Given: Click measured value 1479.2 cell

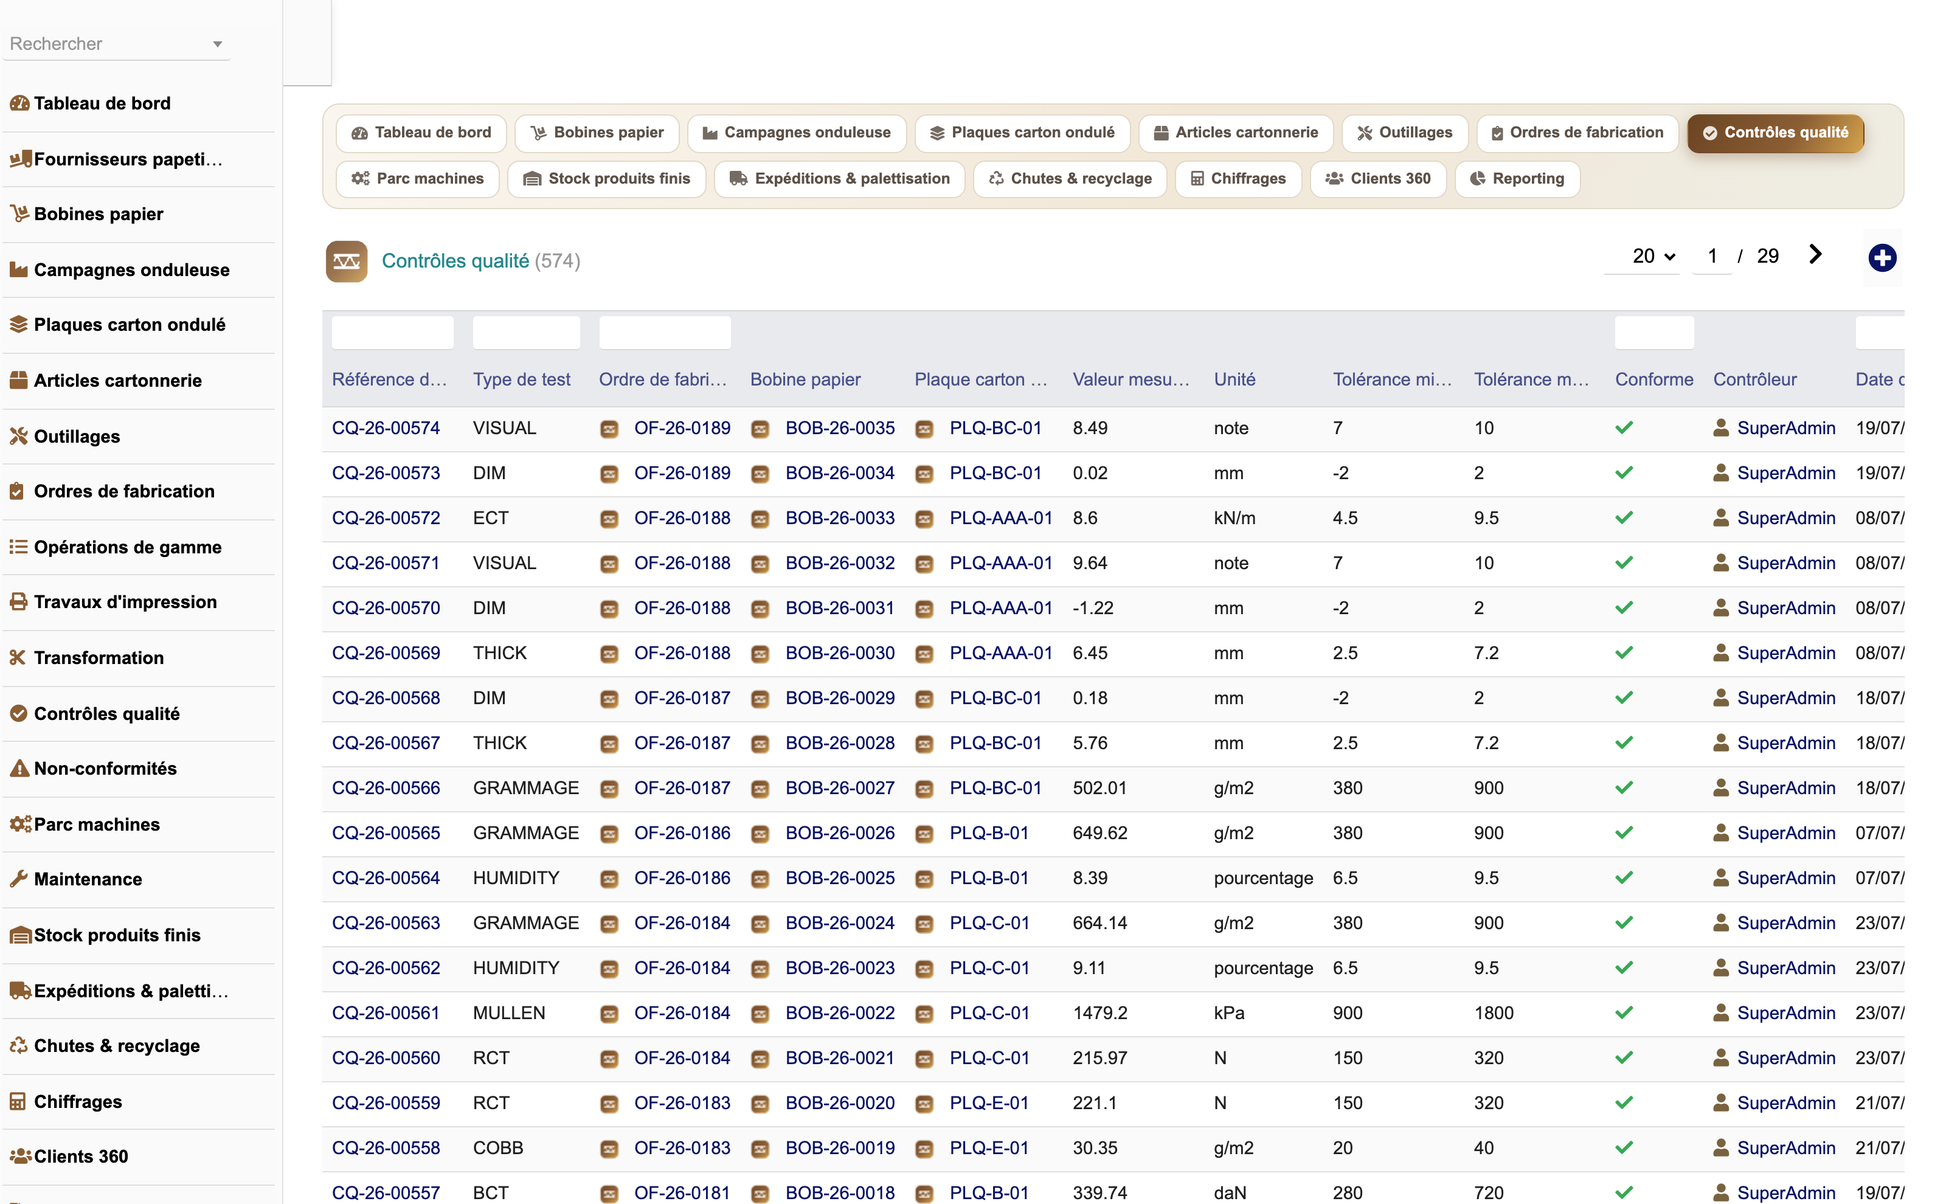Looking at the screenshot, I should click(1100, 1013).
